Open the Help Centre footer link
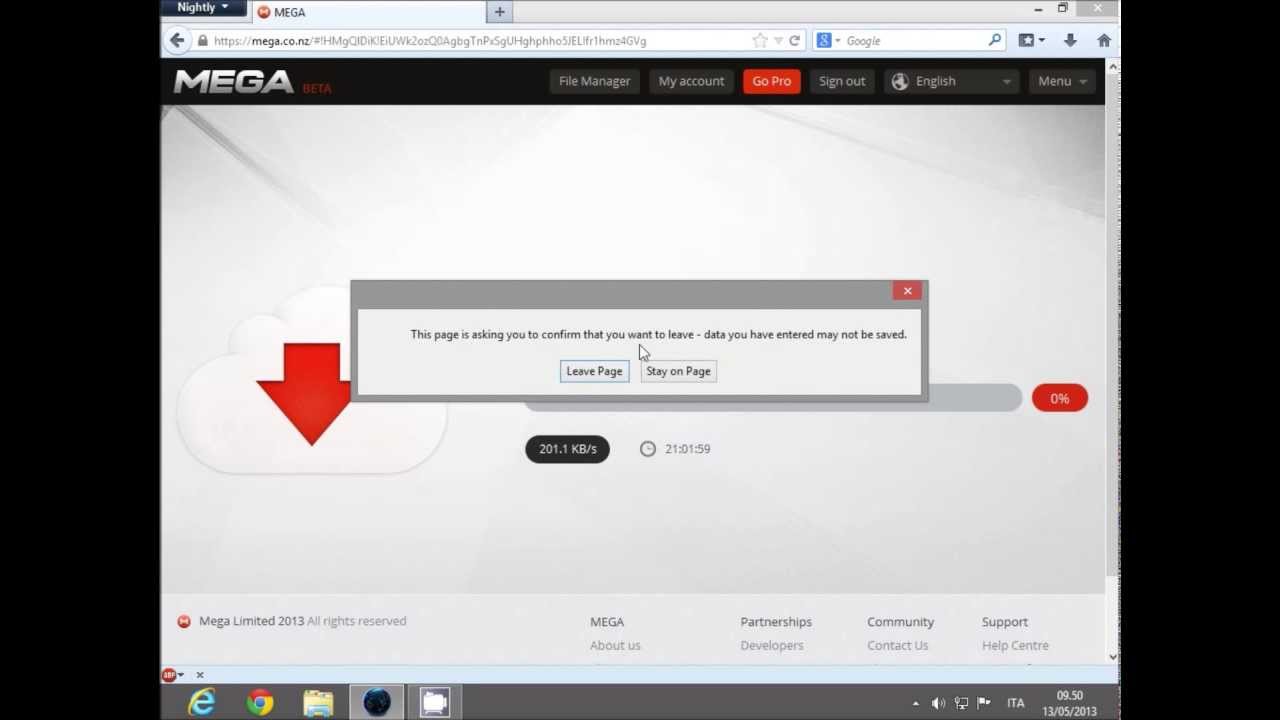The image size is (1280, 720). tap(1015, 645)
